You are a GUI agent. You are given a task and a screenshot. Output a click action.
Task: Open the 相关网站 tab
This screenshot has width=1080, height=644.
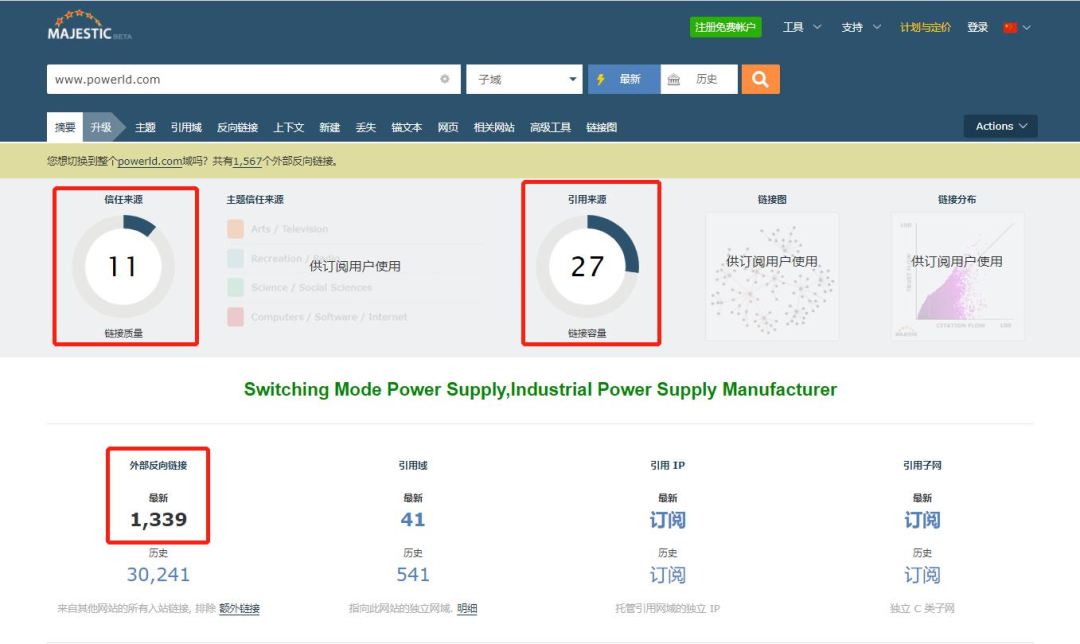click(494, 127)
